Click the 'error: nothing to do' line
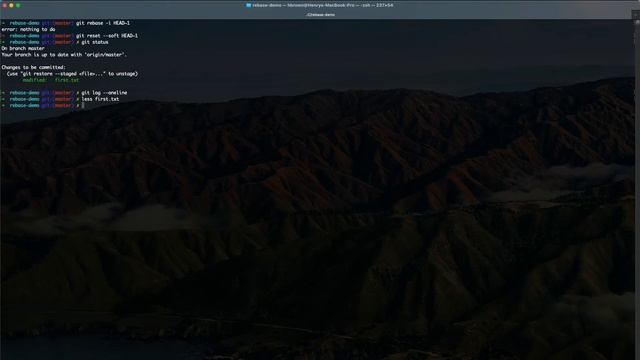 point(29,29)
